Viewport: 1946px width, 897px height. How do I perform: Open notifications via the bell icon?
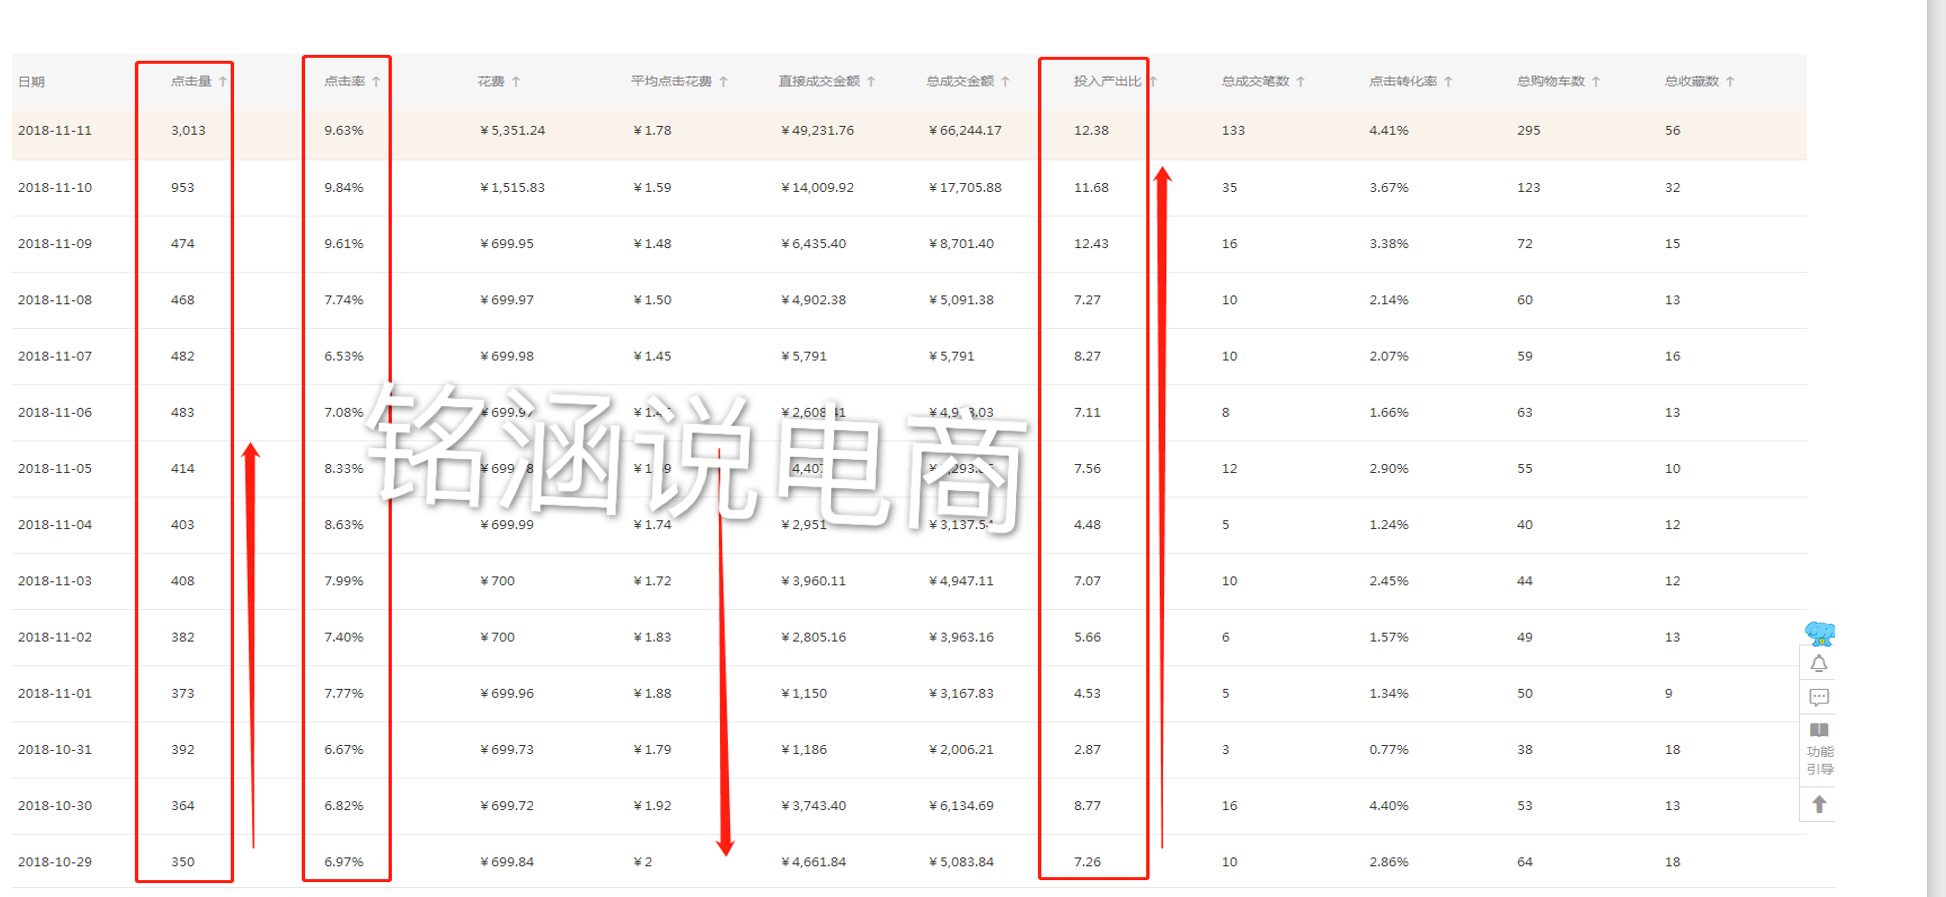point(1819,664)
